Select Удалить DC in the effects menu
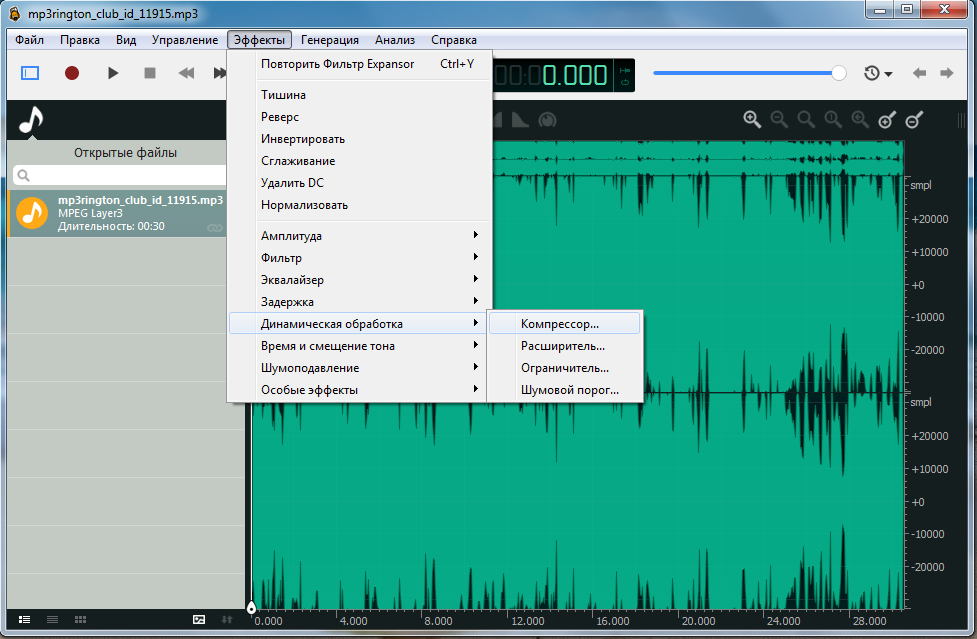 (361, 182)
